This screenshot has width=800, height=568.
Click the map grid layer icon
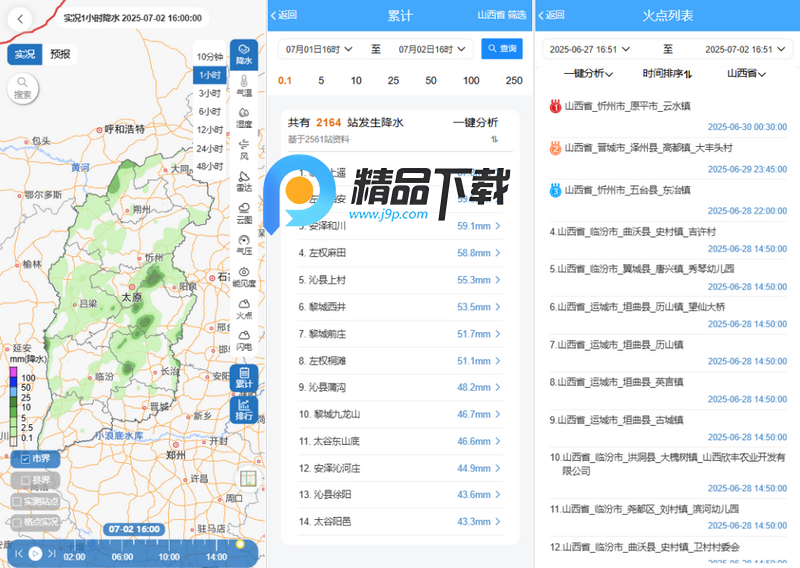point(248,479)
